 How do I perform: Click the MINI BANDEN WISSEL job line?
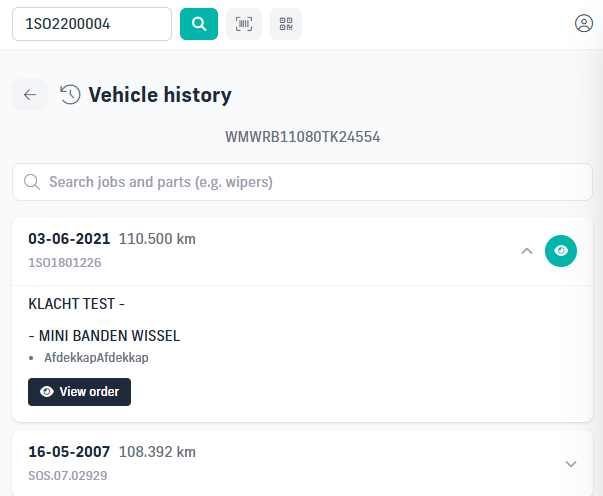(104, 336)
